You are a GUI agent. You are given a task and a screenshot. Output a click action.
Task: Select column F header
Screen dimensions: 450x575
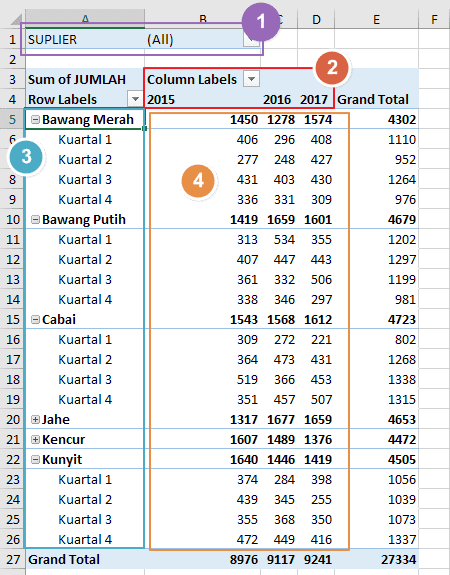pos(434,19)
